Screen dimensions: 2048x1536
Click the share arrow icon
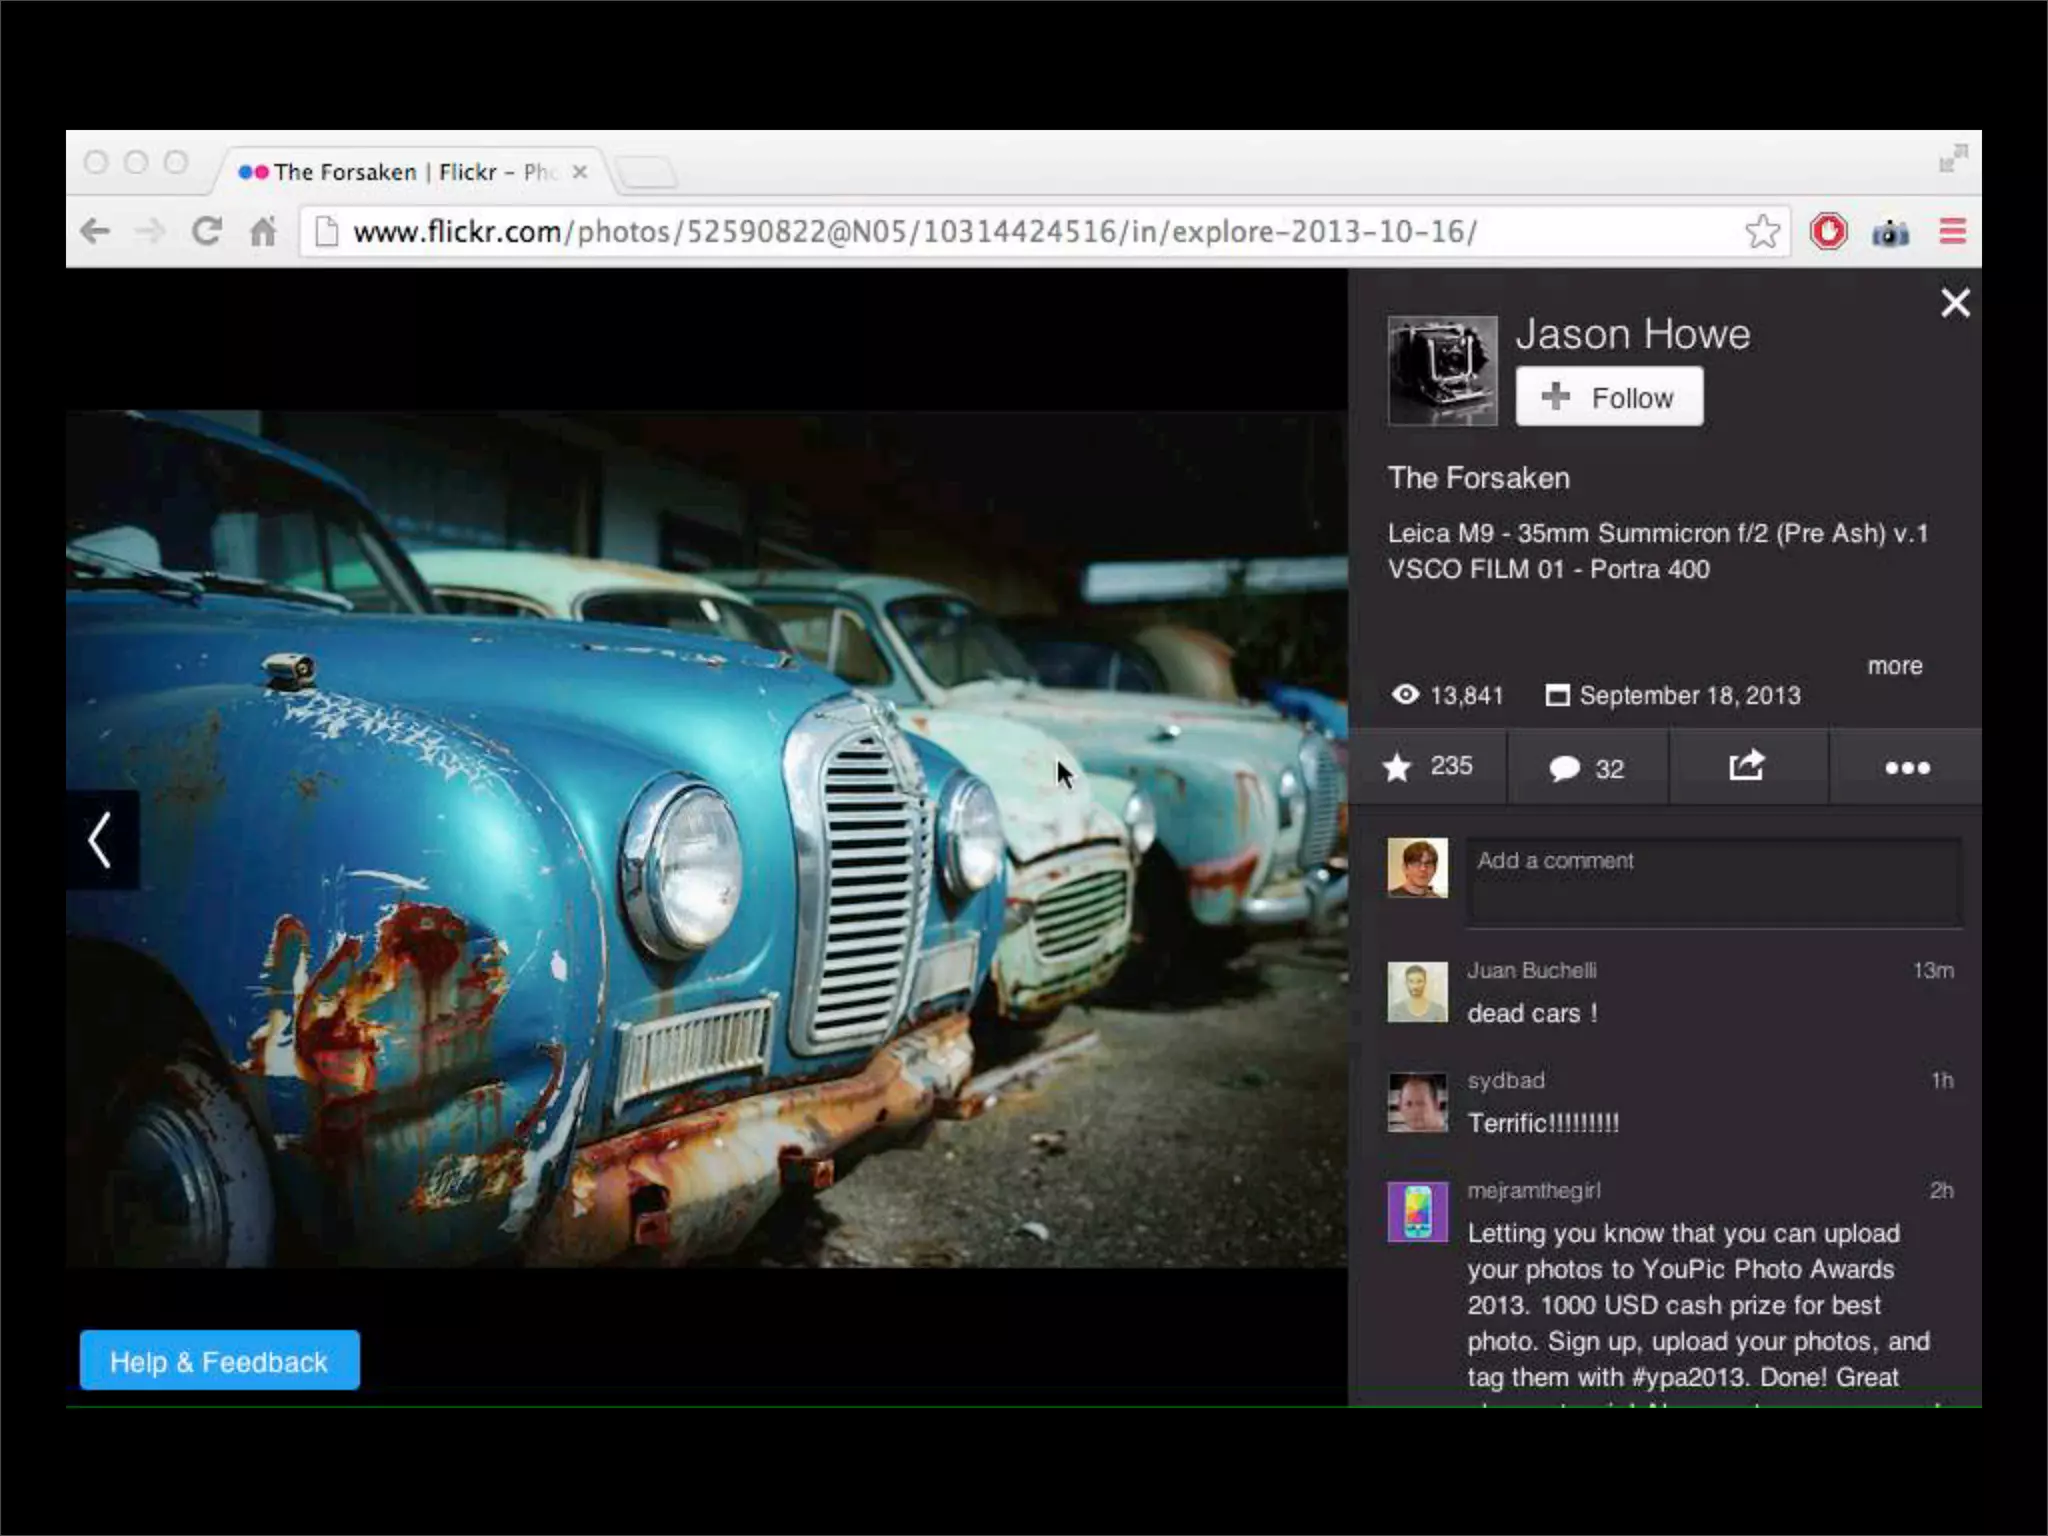[x=1747, y=766]
